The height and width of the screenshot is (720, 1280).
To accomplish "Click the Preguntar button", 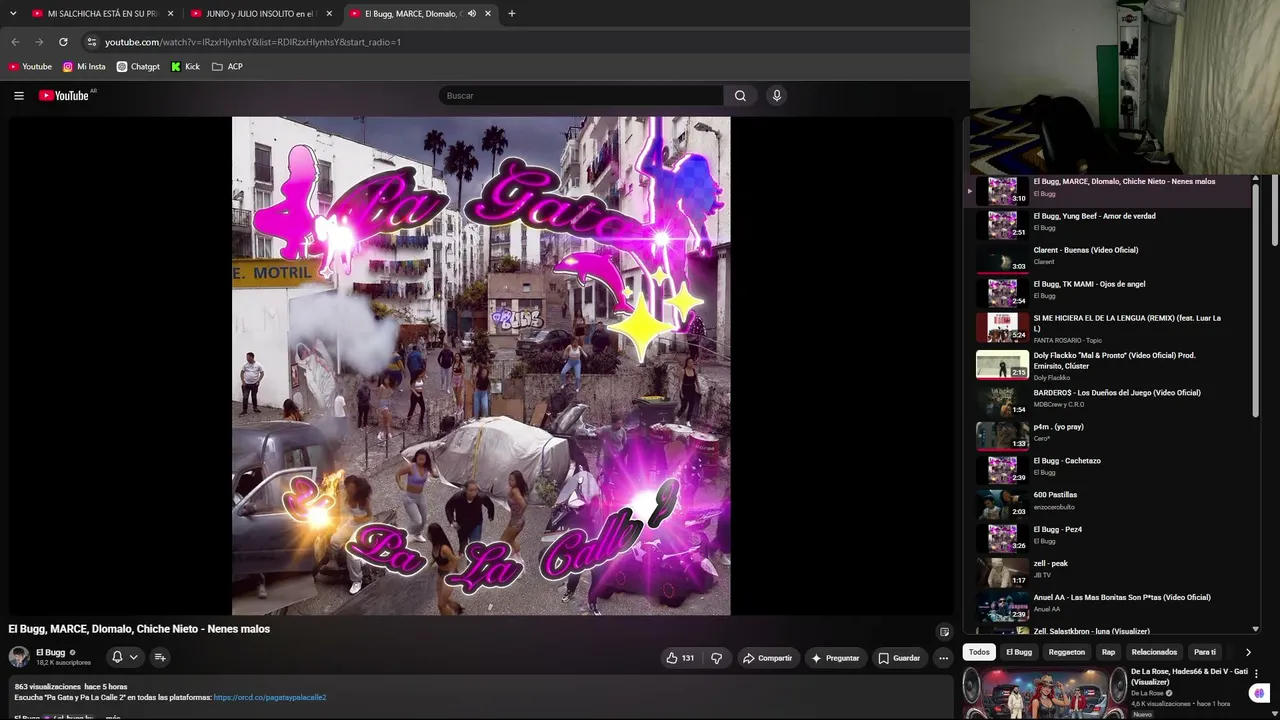I will click(x=835, y=658).
